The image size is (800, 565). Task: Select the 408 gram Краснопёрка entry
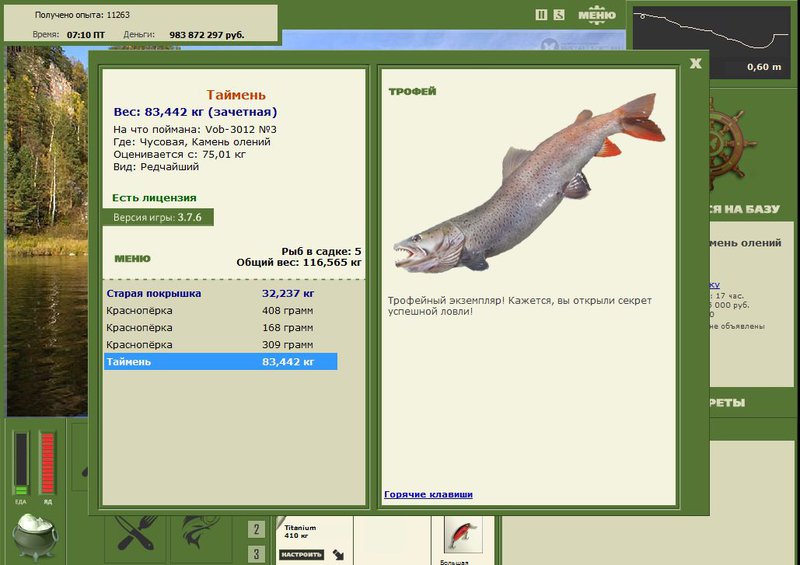pos(220,310)
